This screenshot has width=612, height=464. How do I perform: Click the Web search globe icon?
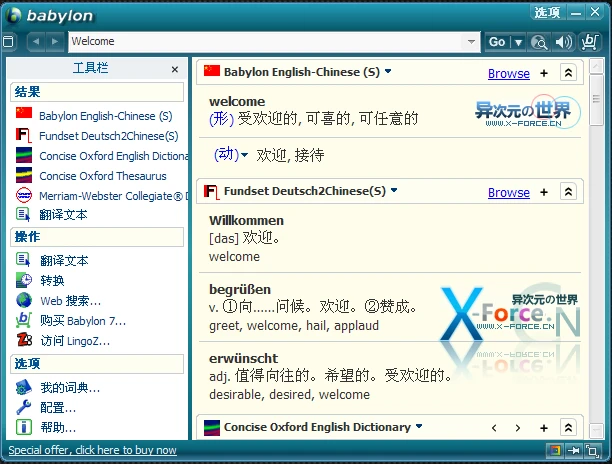(x=24, y=300)
